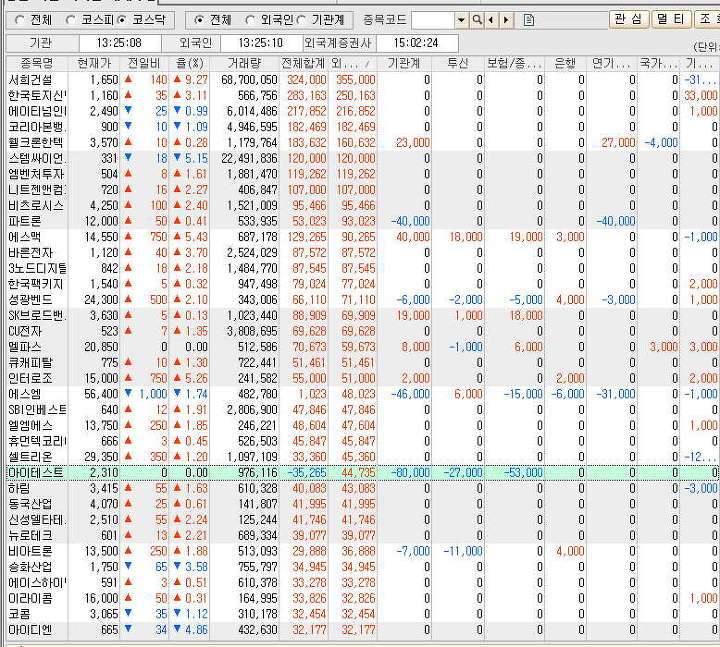720x647 pixels.
Task: Select the CU전자 stock name
Action: (x=25, y=331)
